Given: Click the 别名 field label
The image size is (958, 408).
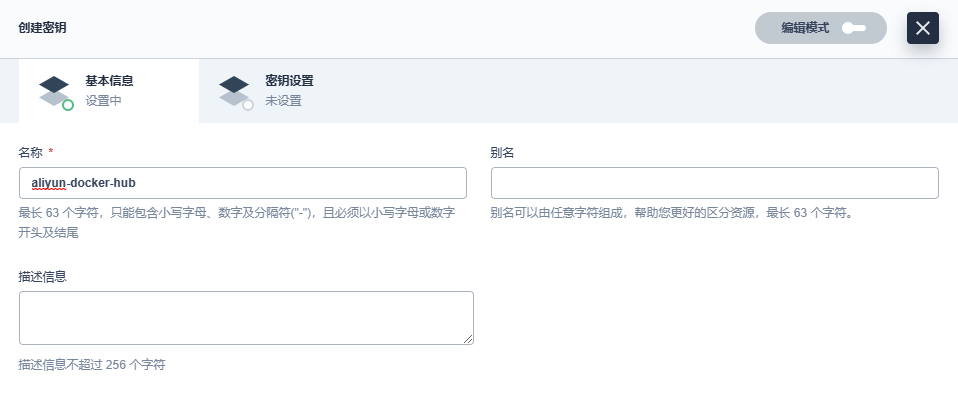Looking at the screenshot, I should coord(502,152).
